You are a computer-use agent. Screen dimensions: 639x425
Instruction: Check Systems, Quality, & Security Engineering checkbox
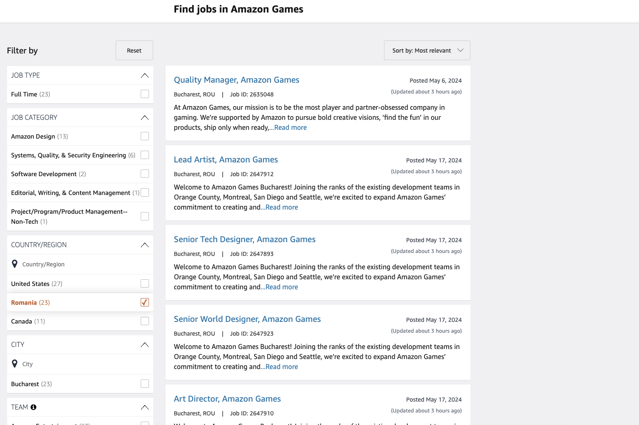click(x=145, y=155)
